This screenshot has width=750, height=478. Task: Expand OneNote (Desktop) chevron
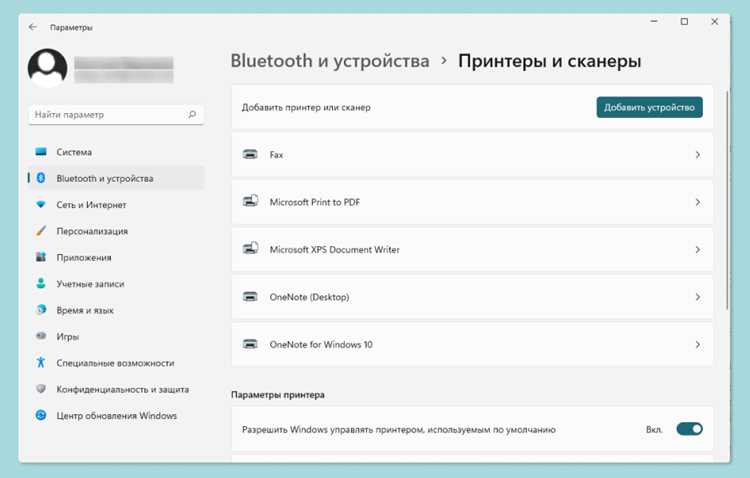pos(698,297)
